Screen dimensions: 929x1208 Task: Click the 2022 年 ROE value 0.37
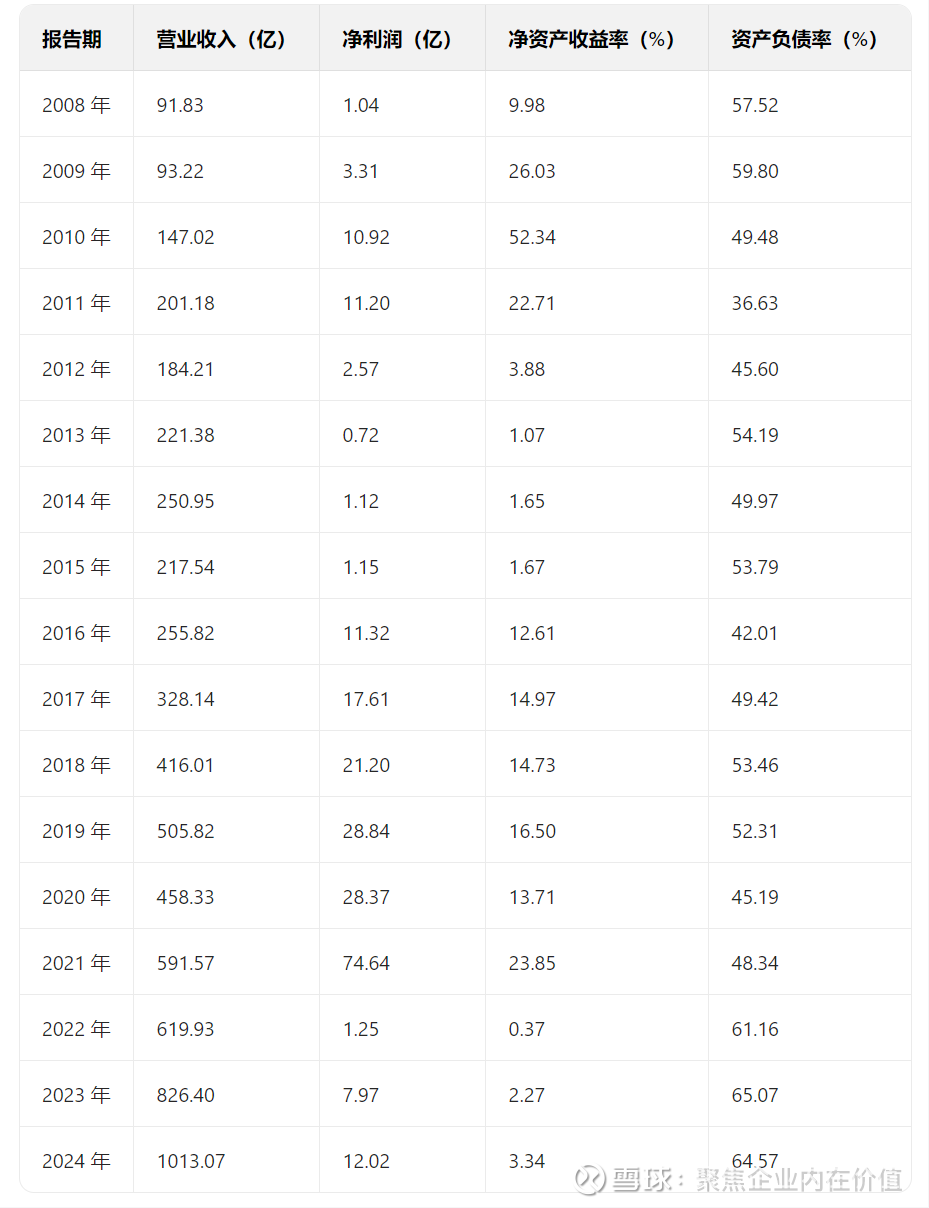tap(527, 1029)
